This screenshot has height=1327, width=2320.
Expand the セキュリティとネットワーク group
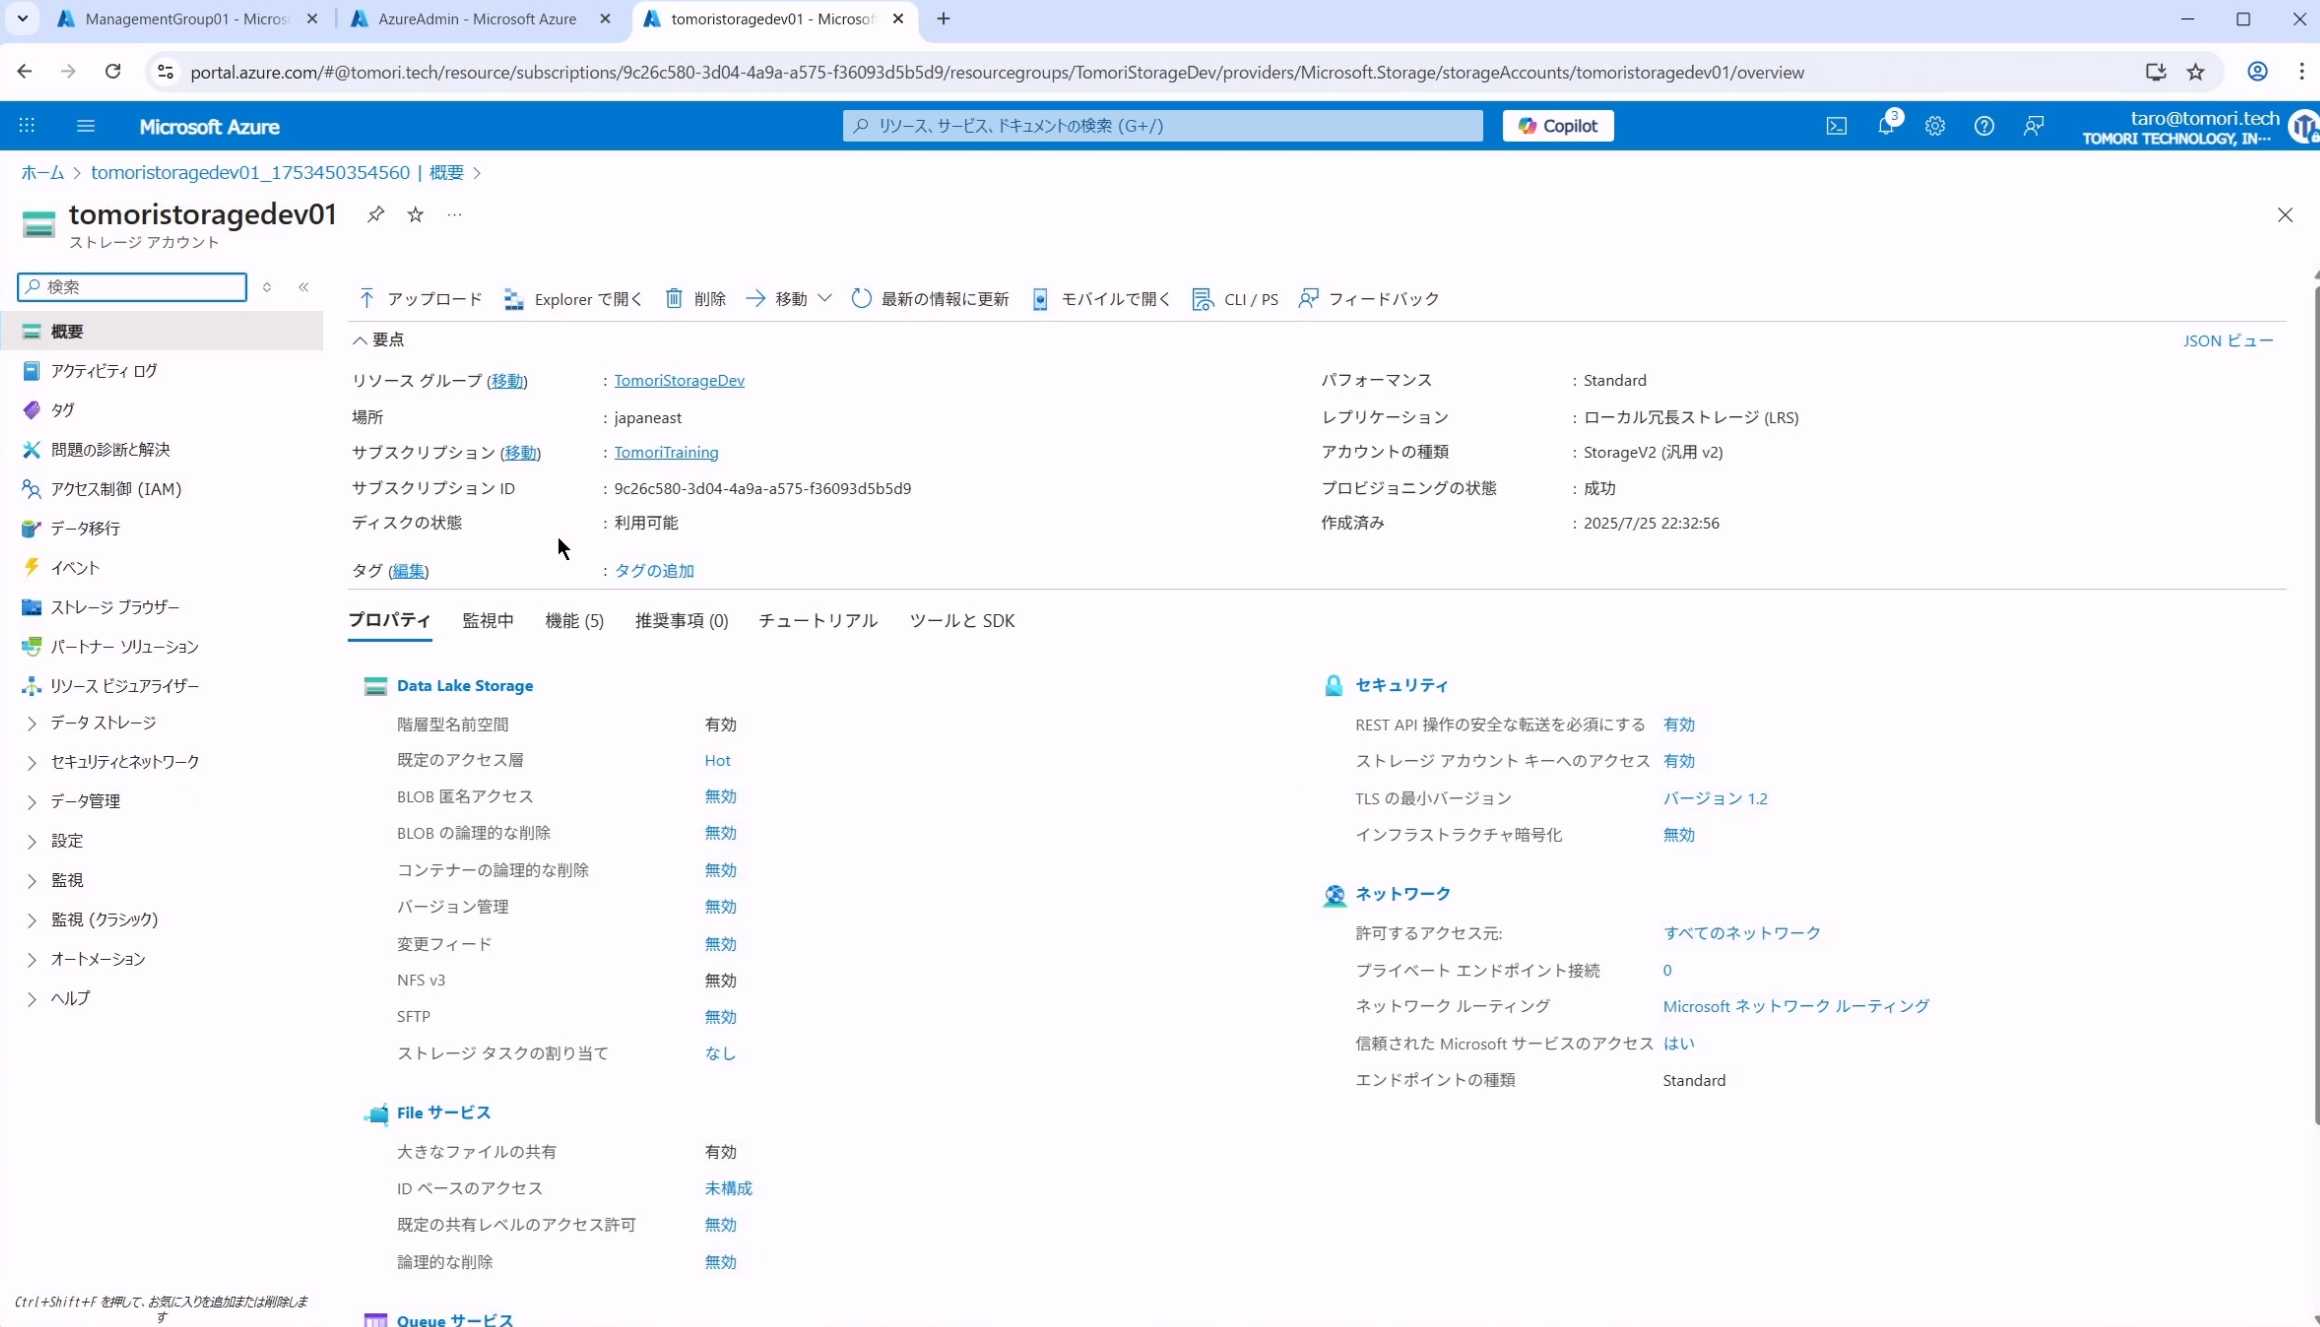pos(32,762)
